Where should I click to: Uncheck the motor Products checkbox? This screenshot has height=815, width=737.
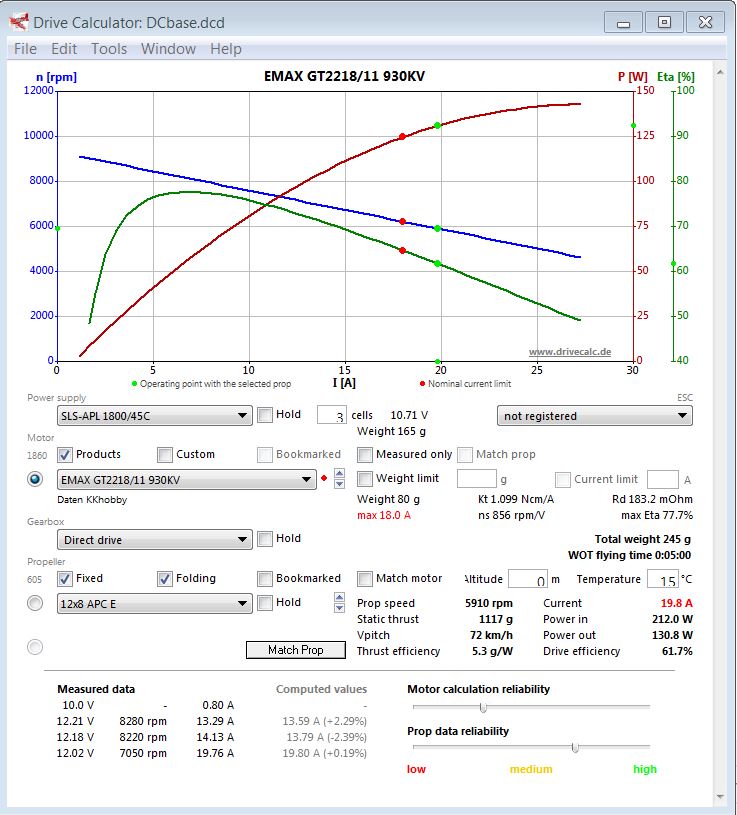[65, 454]
